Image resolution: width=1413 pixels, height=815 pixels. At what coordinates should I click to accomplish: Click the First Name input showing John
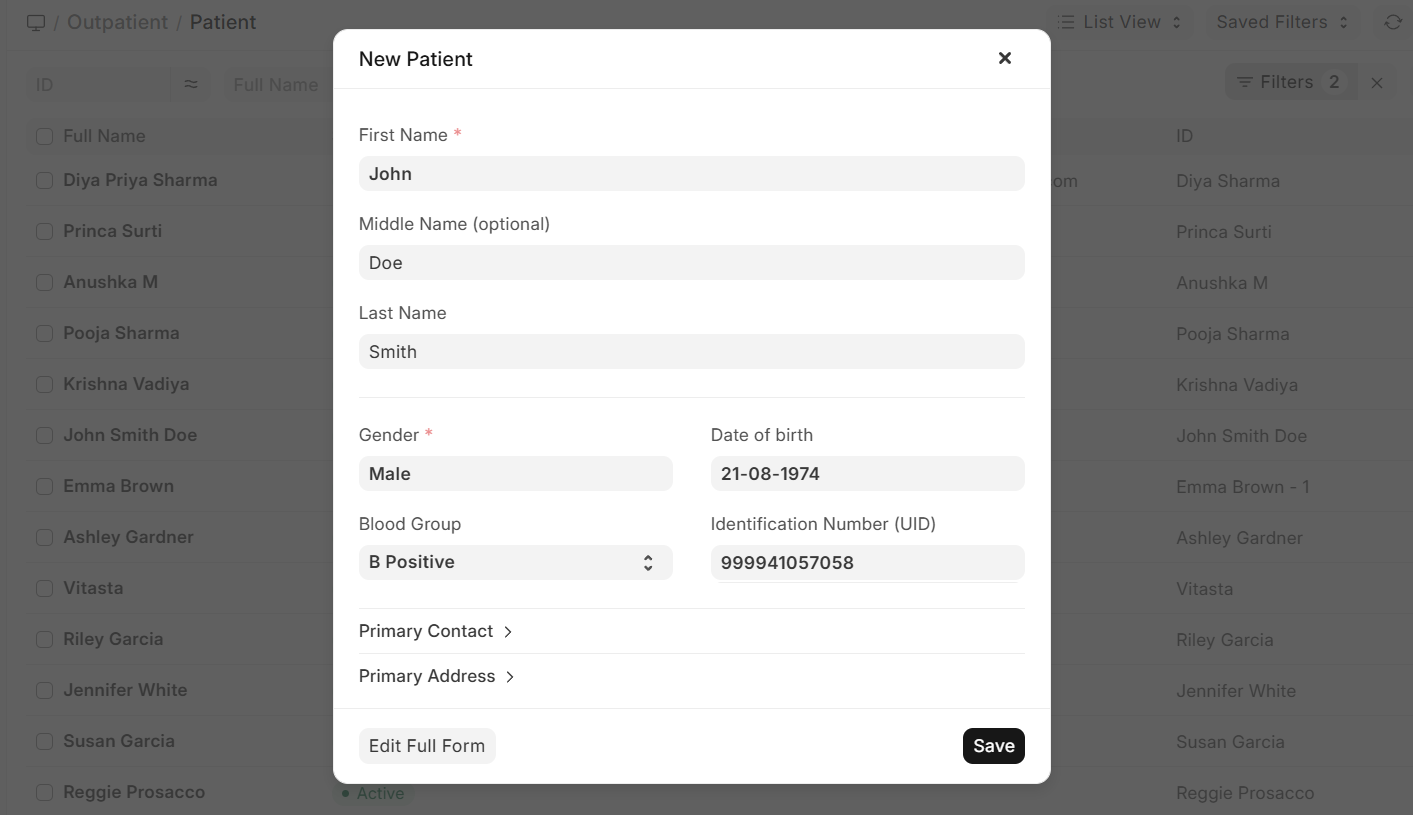691,173
